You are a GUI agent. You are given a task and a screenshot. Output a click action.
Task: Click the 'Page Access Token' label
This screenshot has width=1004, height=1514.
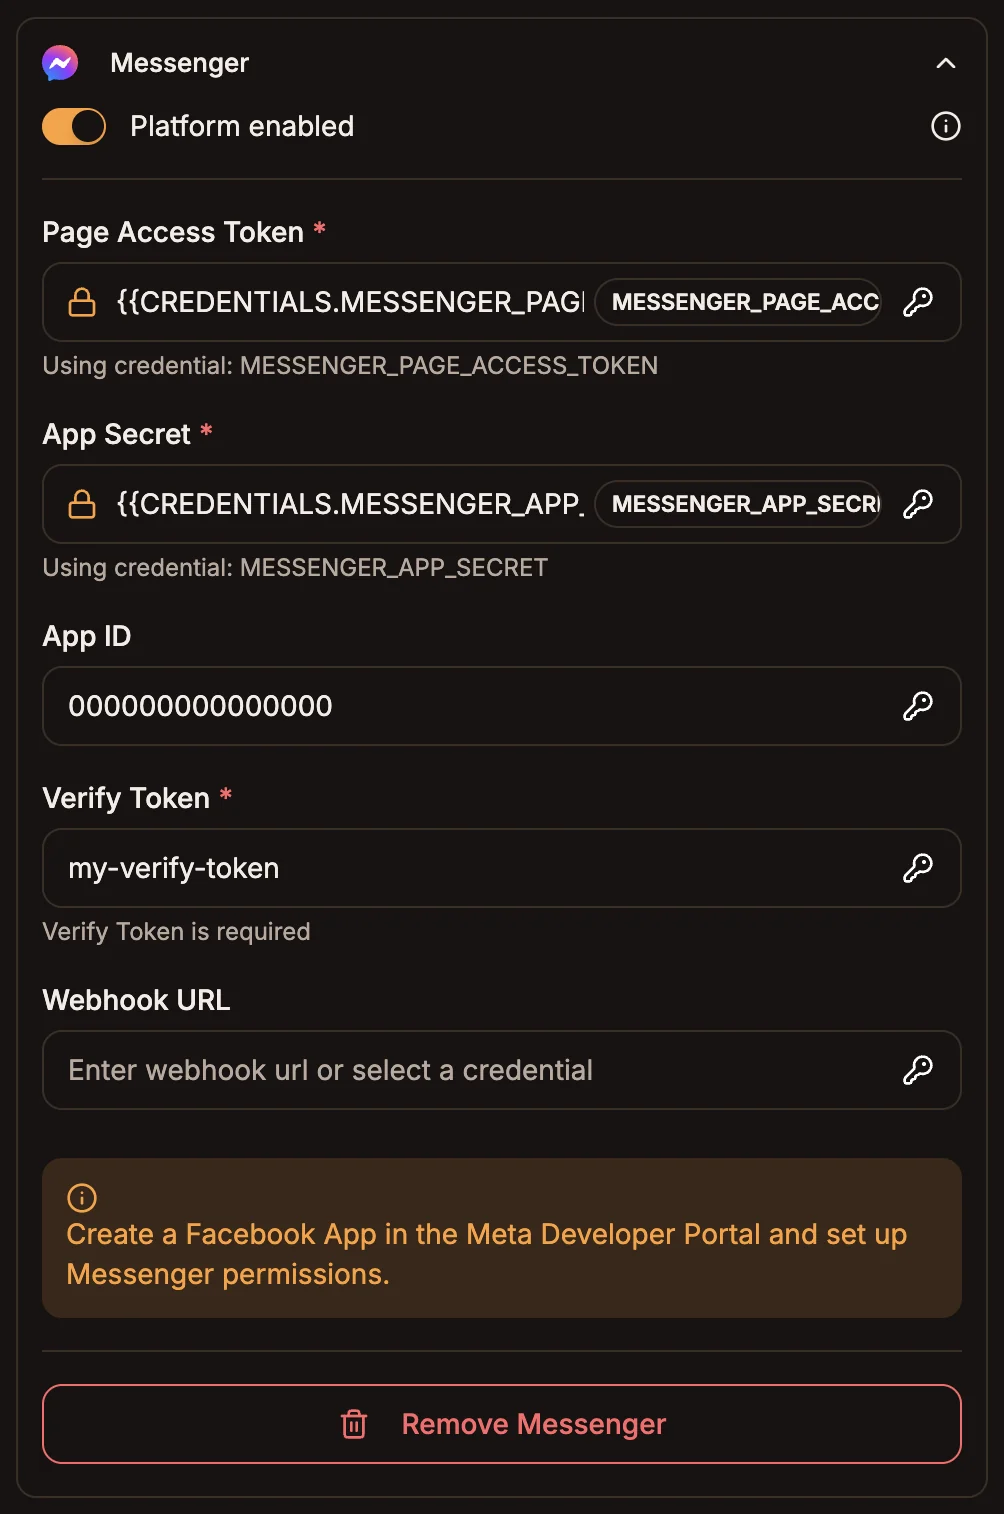click(173, 232)
